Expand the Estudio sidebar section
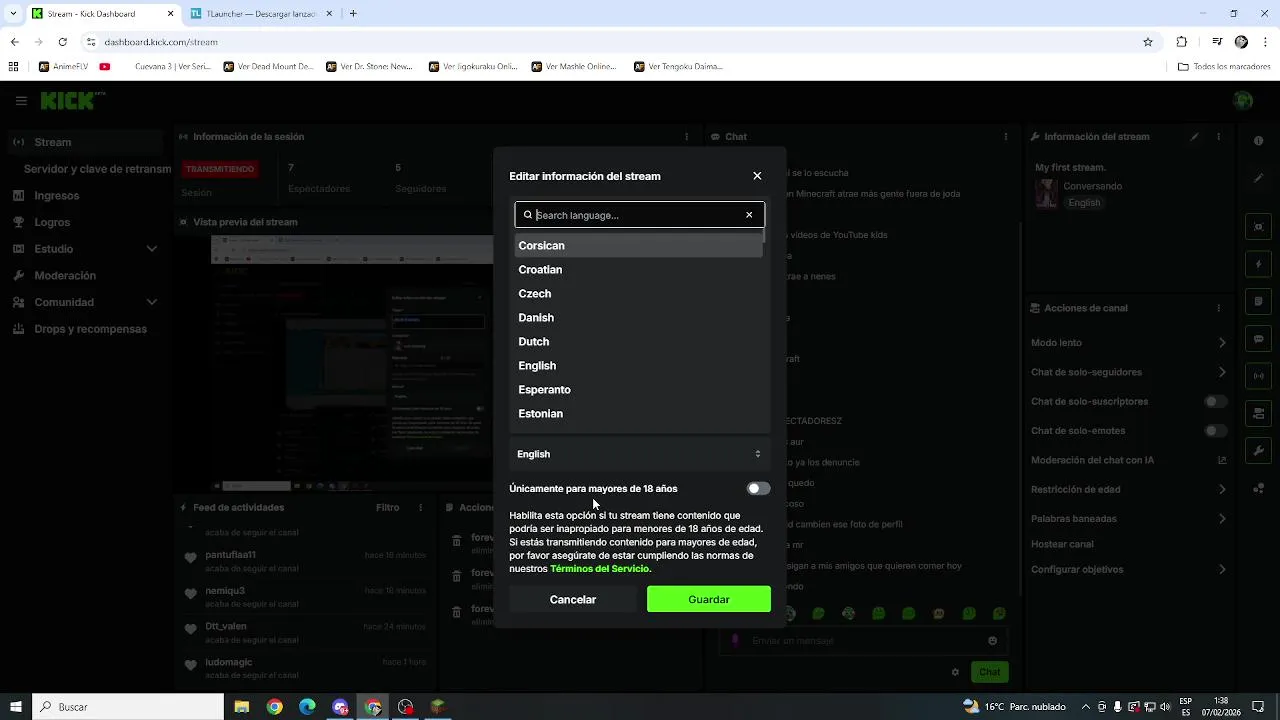The image size is (1280, 720). (x=86, y=249)
